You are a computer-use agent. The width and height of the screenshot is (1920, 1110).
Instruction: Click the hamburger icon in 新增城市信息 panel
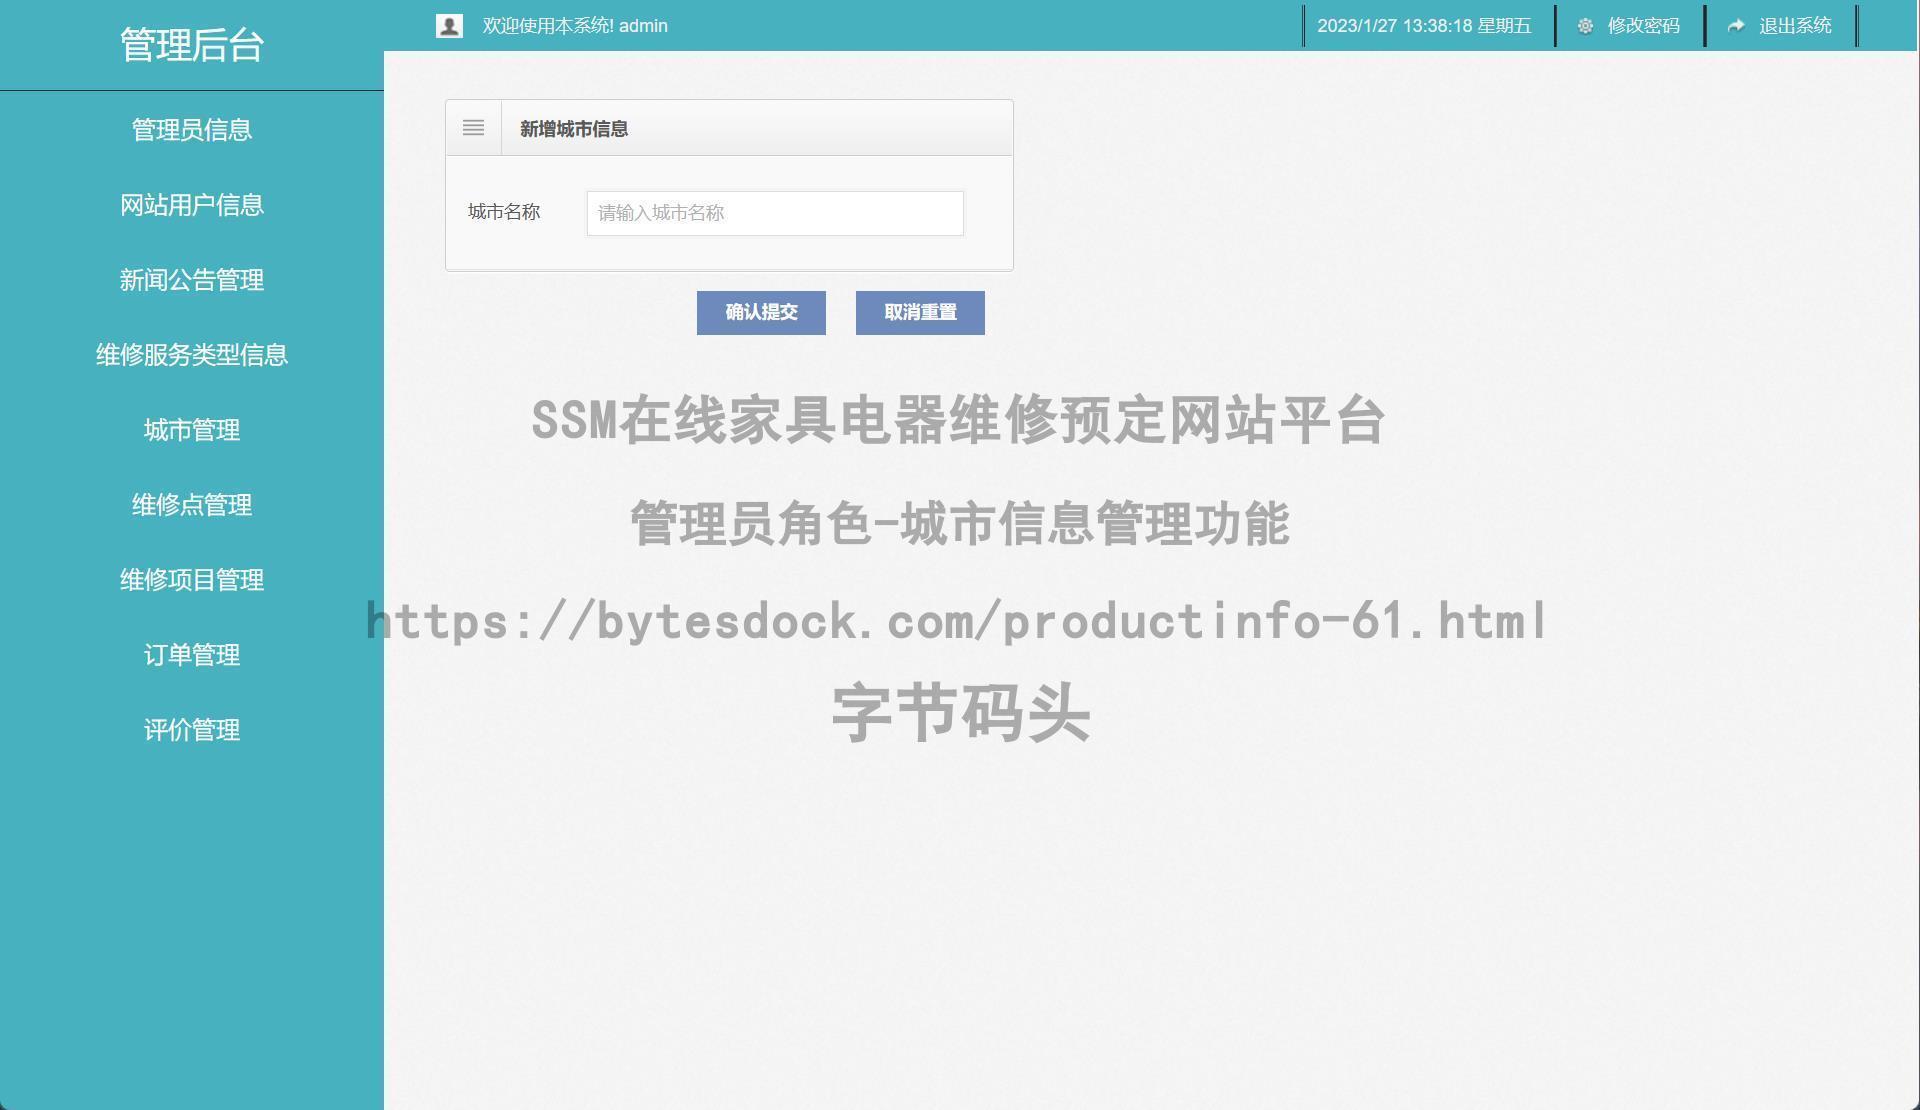click(473, 128)
